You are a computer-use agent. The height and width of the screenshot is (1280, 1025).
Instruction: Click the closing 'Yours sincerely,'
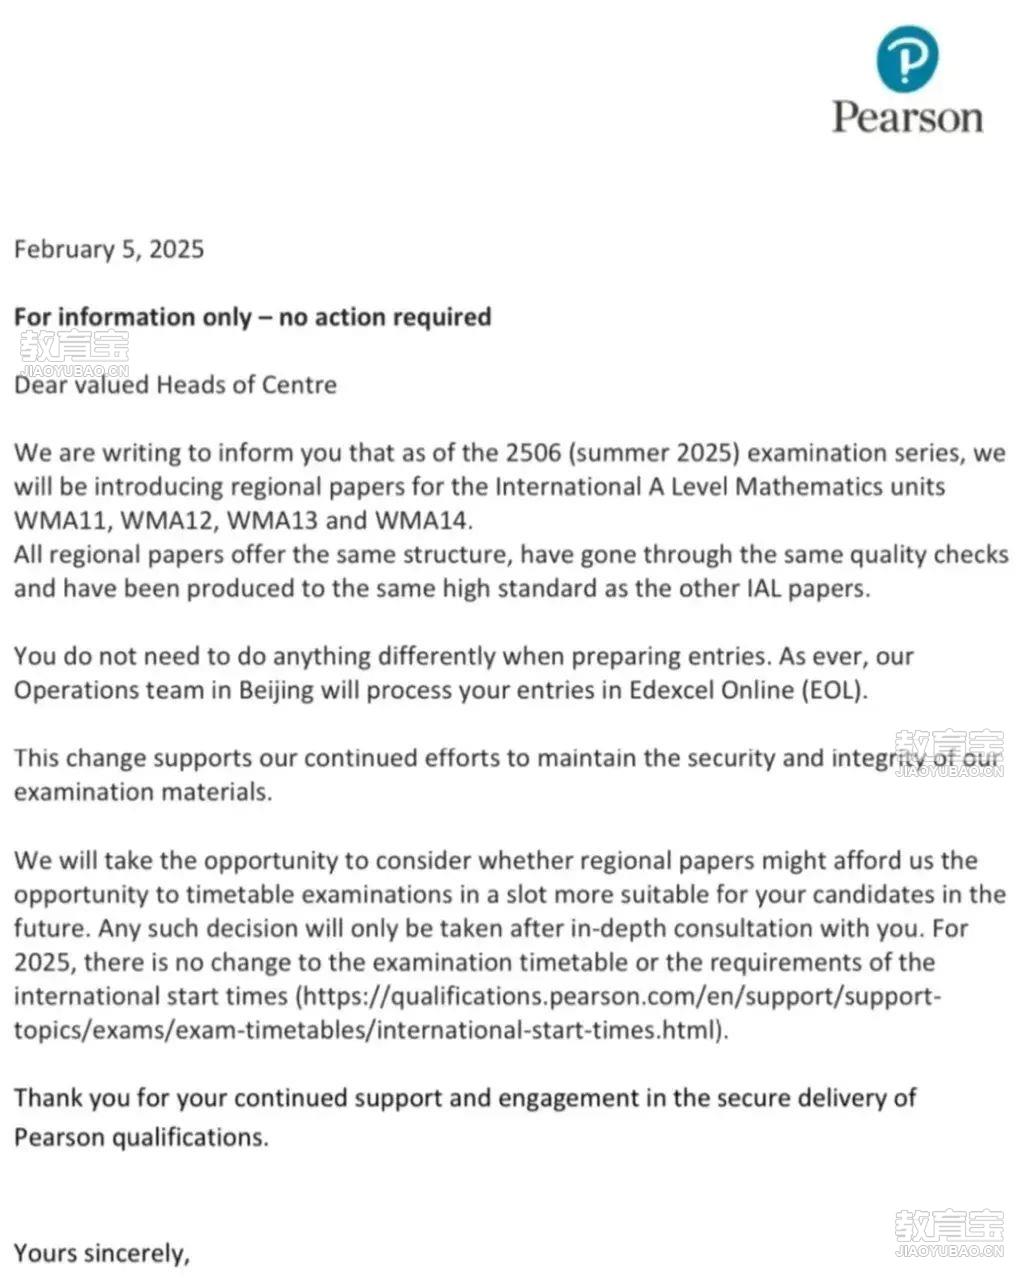point(102,1253)
